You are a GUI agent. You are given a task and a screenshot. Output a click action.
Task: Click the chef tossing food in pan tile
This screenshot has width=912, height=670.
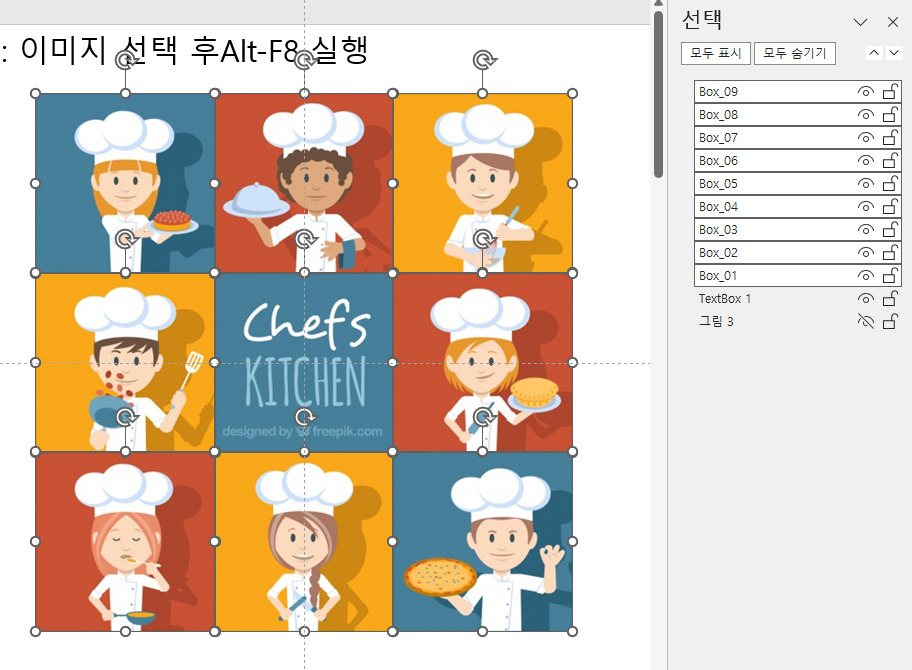click(125, 362)
